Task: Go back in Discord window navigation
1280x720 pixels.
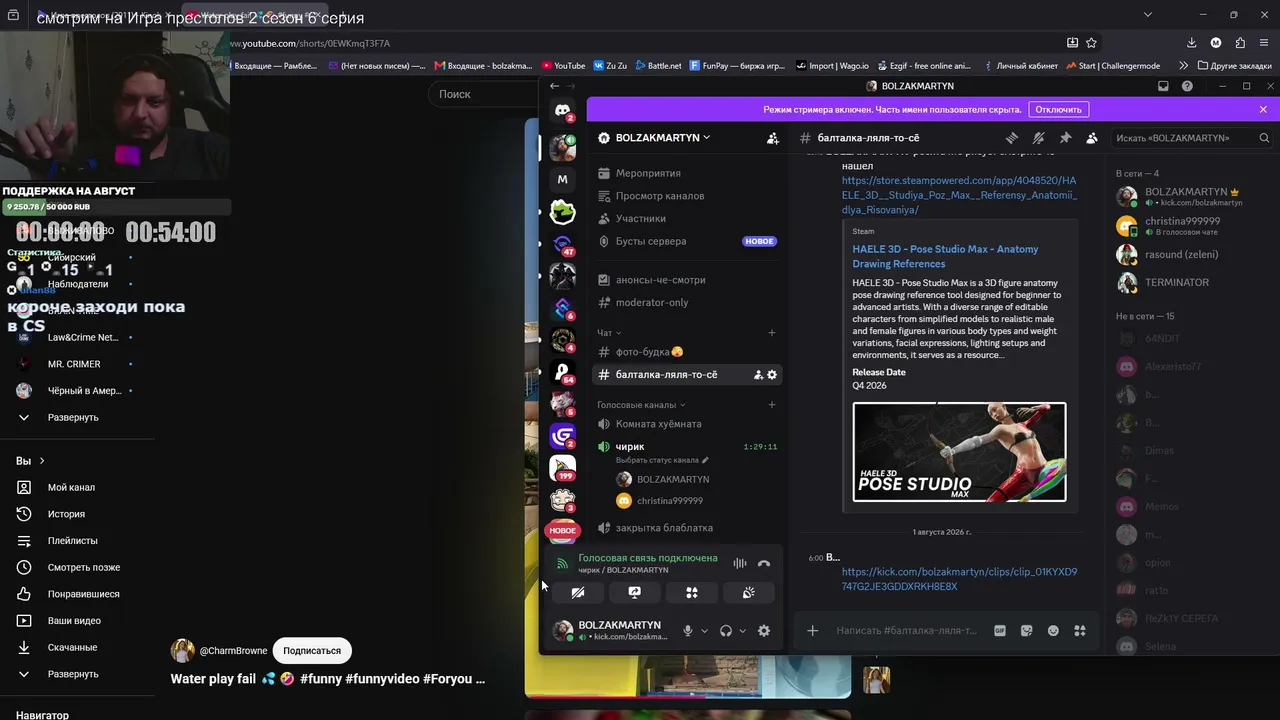Action: click(555, 86)
